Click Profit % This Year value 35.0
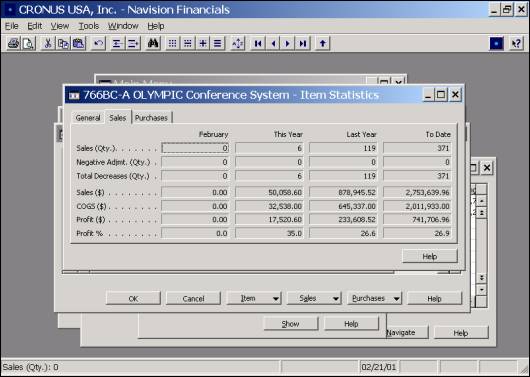 point(269,234)
